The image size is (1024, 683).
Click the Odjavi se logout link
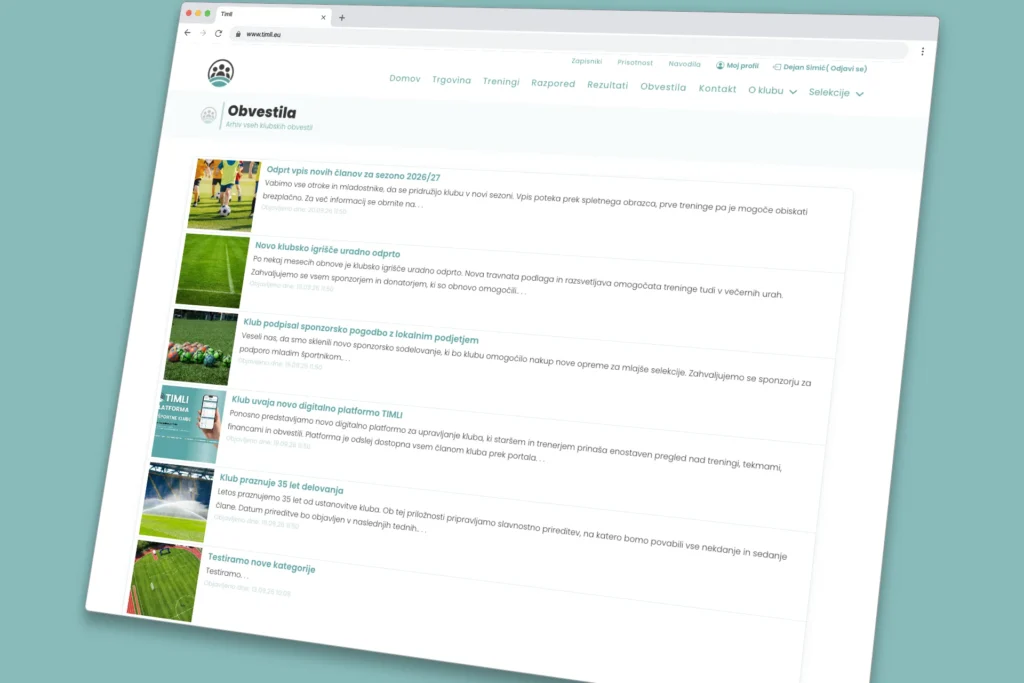[847, 69]
